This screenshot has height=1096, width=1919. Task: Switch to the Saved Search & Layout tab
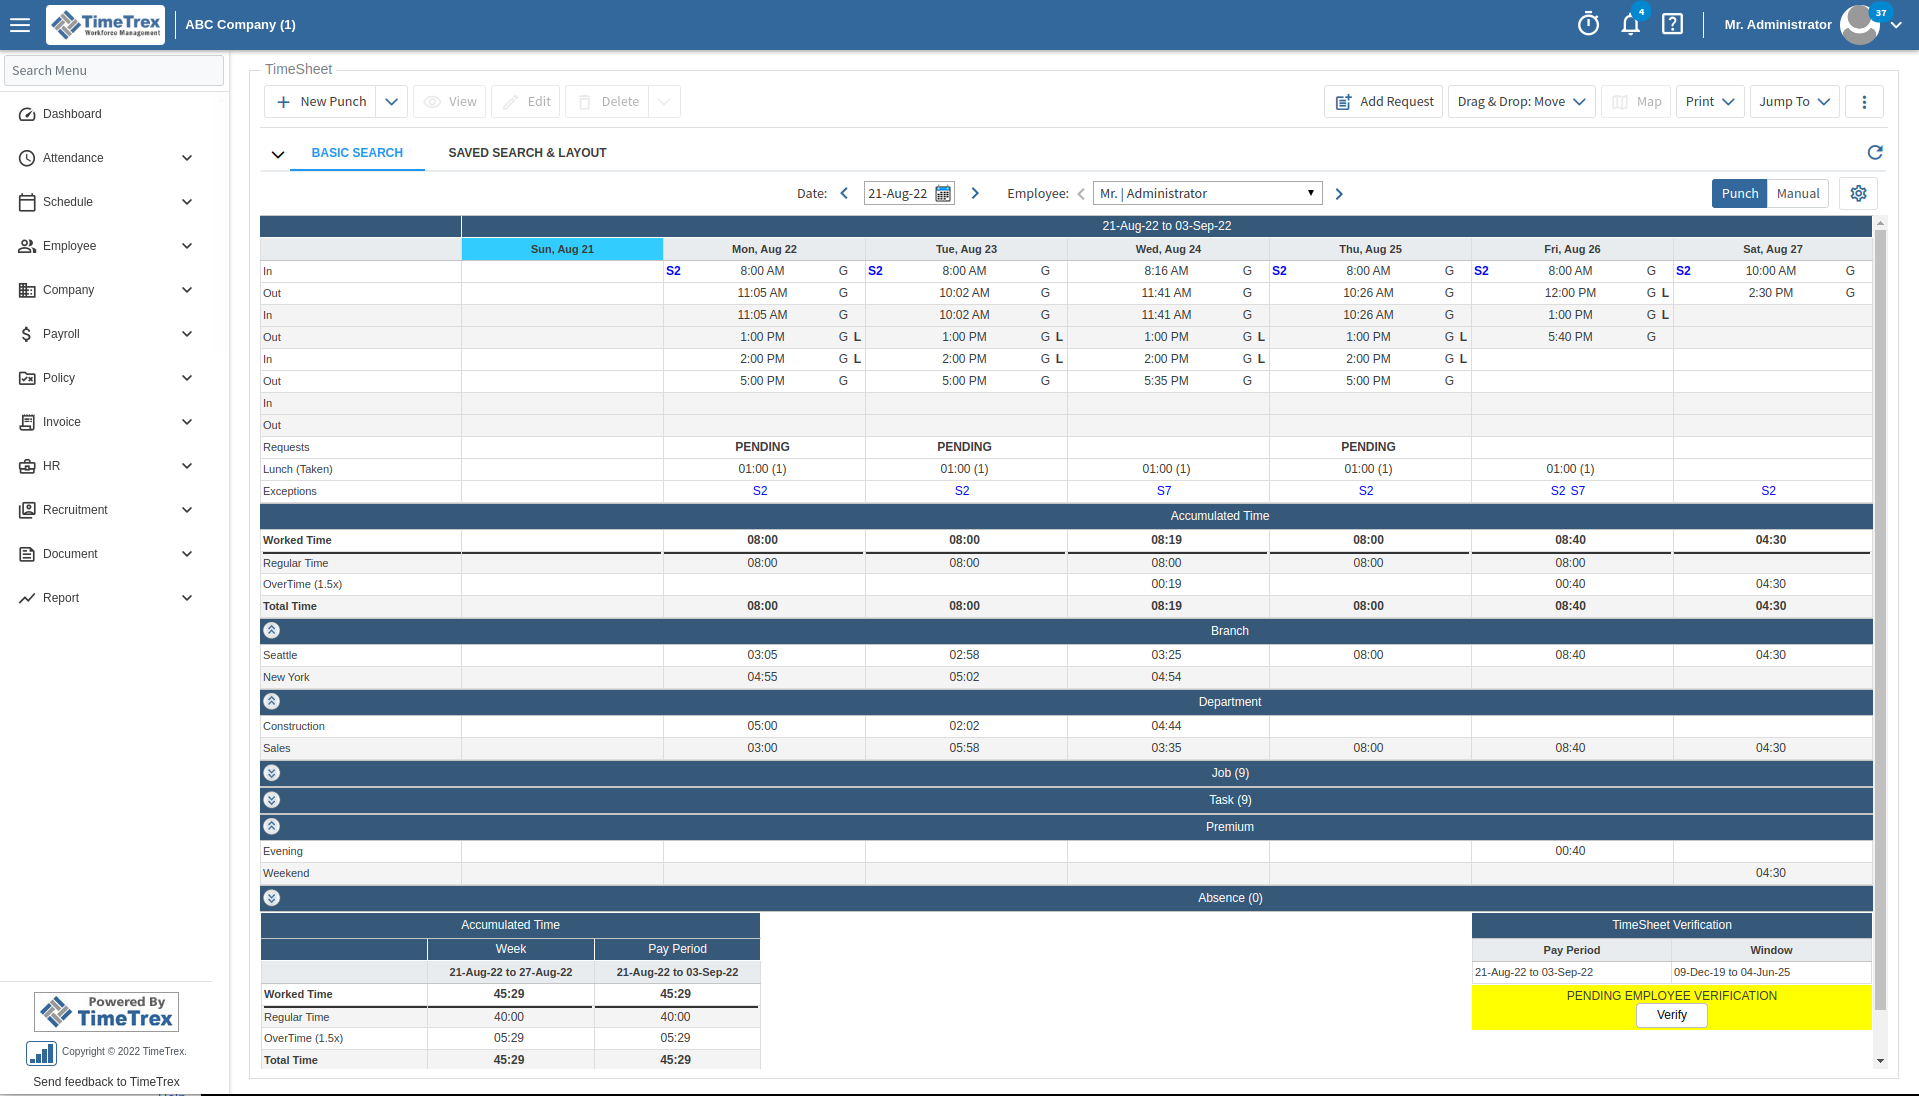tap(527, 152)
